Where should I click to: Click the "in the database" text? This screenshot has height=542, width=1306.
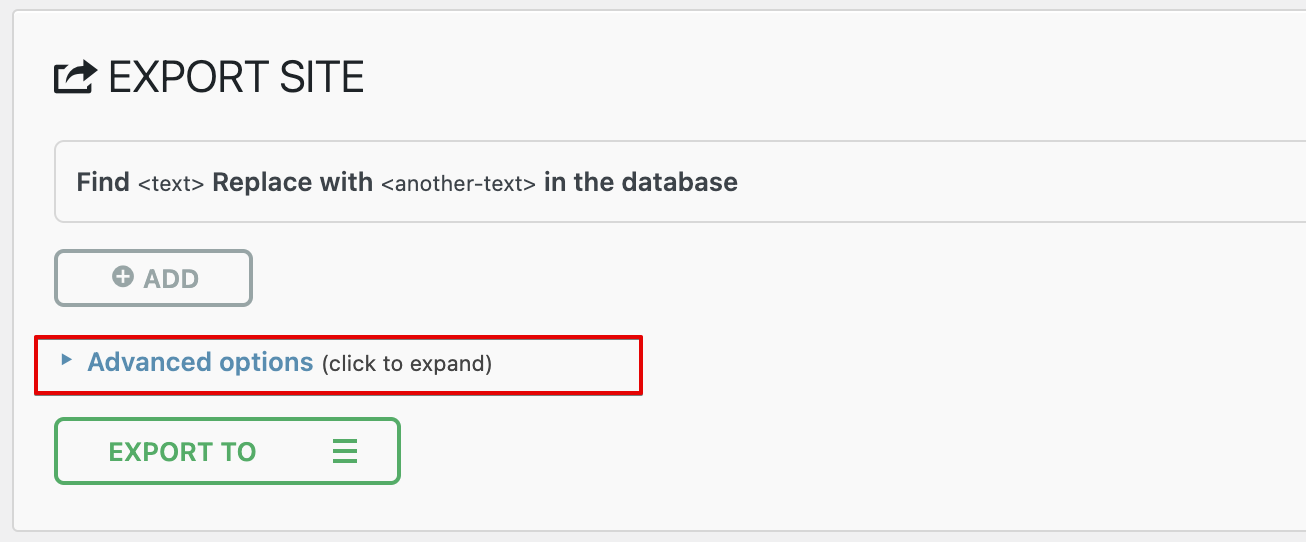(641, 182)
